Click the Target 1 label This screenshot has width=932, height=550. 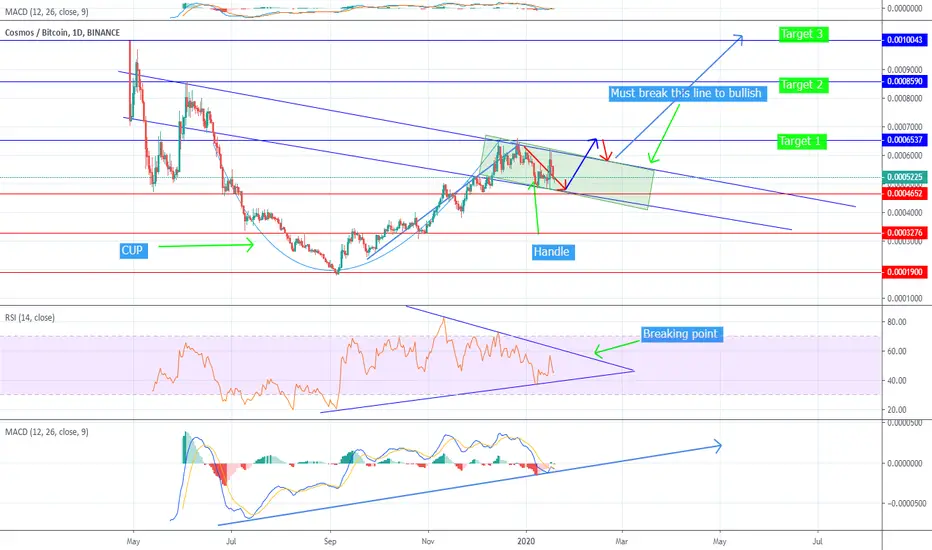tap(801, 141)
